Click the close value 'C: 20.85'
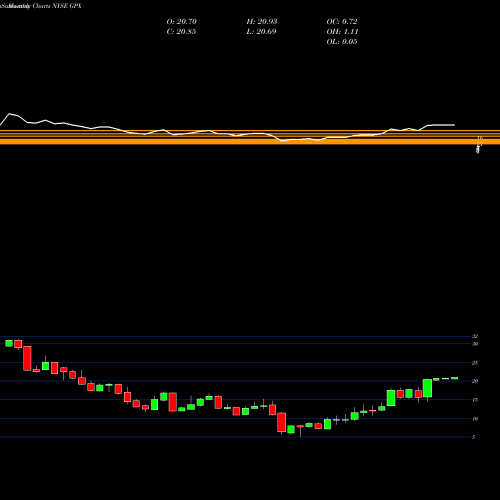Image resolution: width=500 pixels, height=500 pixels. 181,32
